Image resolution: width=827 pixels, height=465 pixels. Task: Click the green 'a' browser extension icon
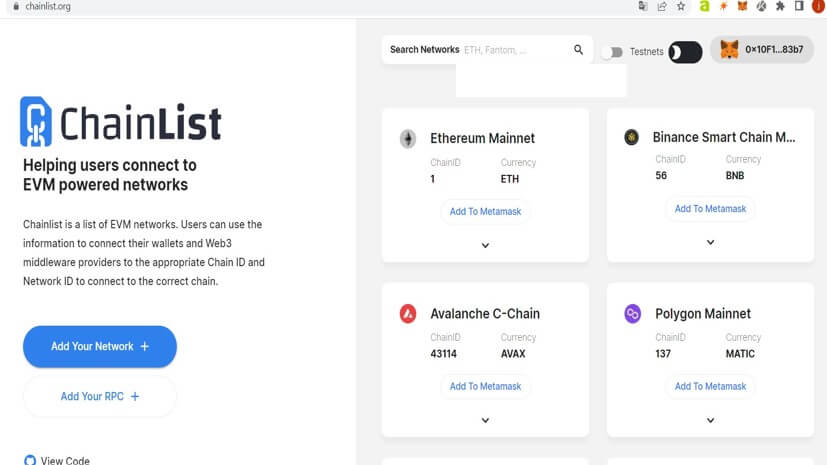click(705, 6)
